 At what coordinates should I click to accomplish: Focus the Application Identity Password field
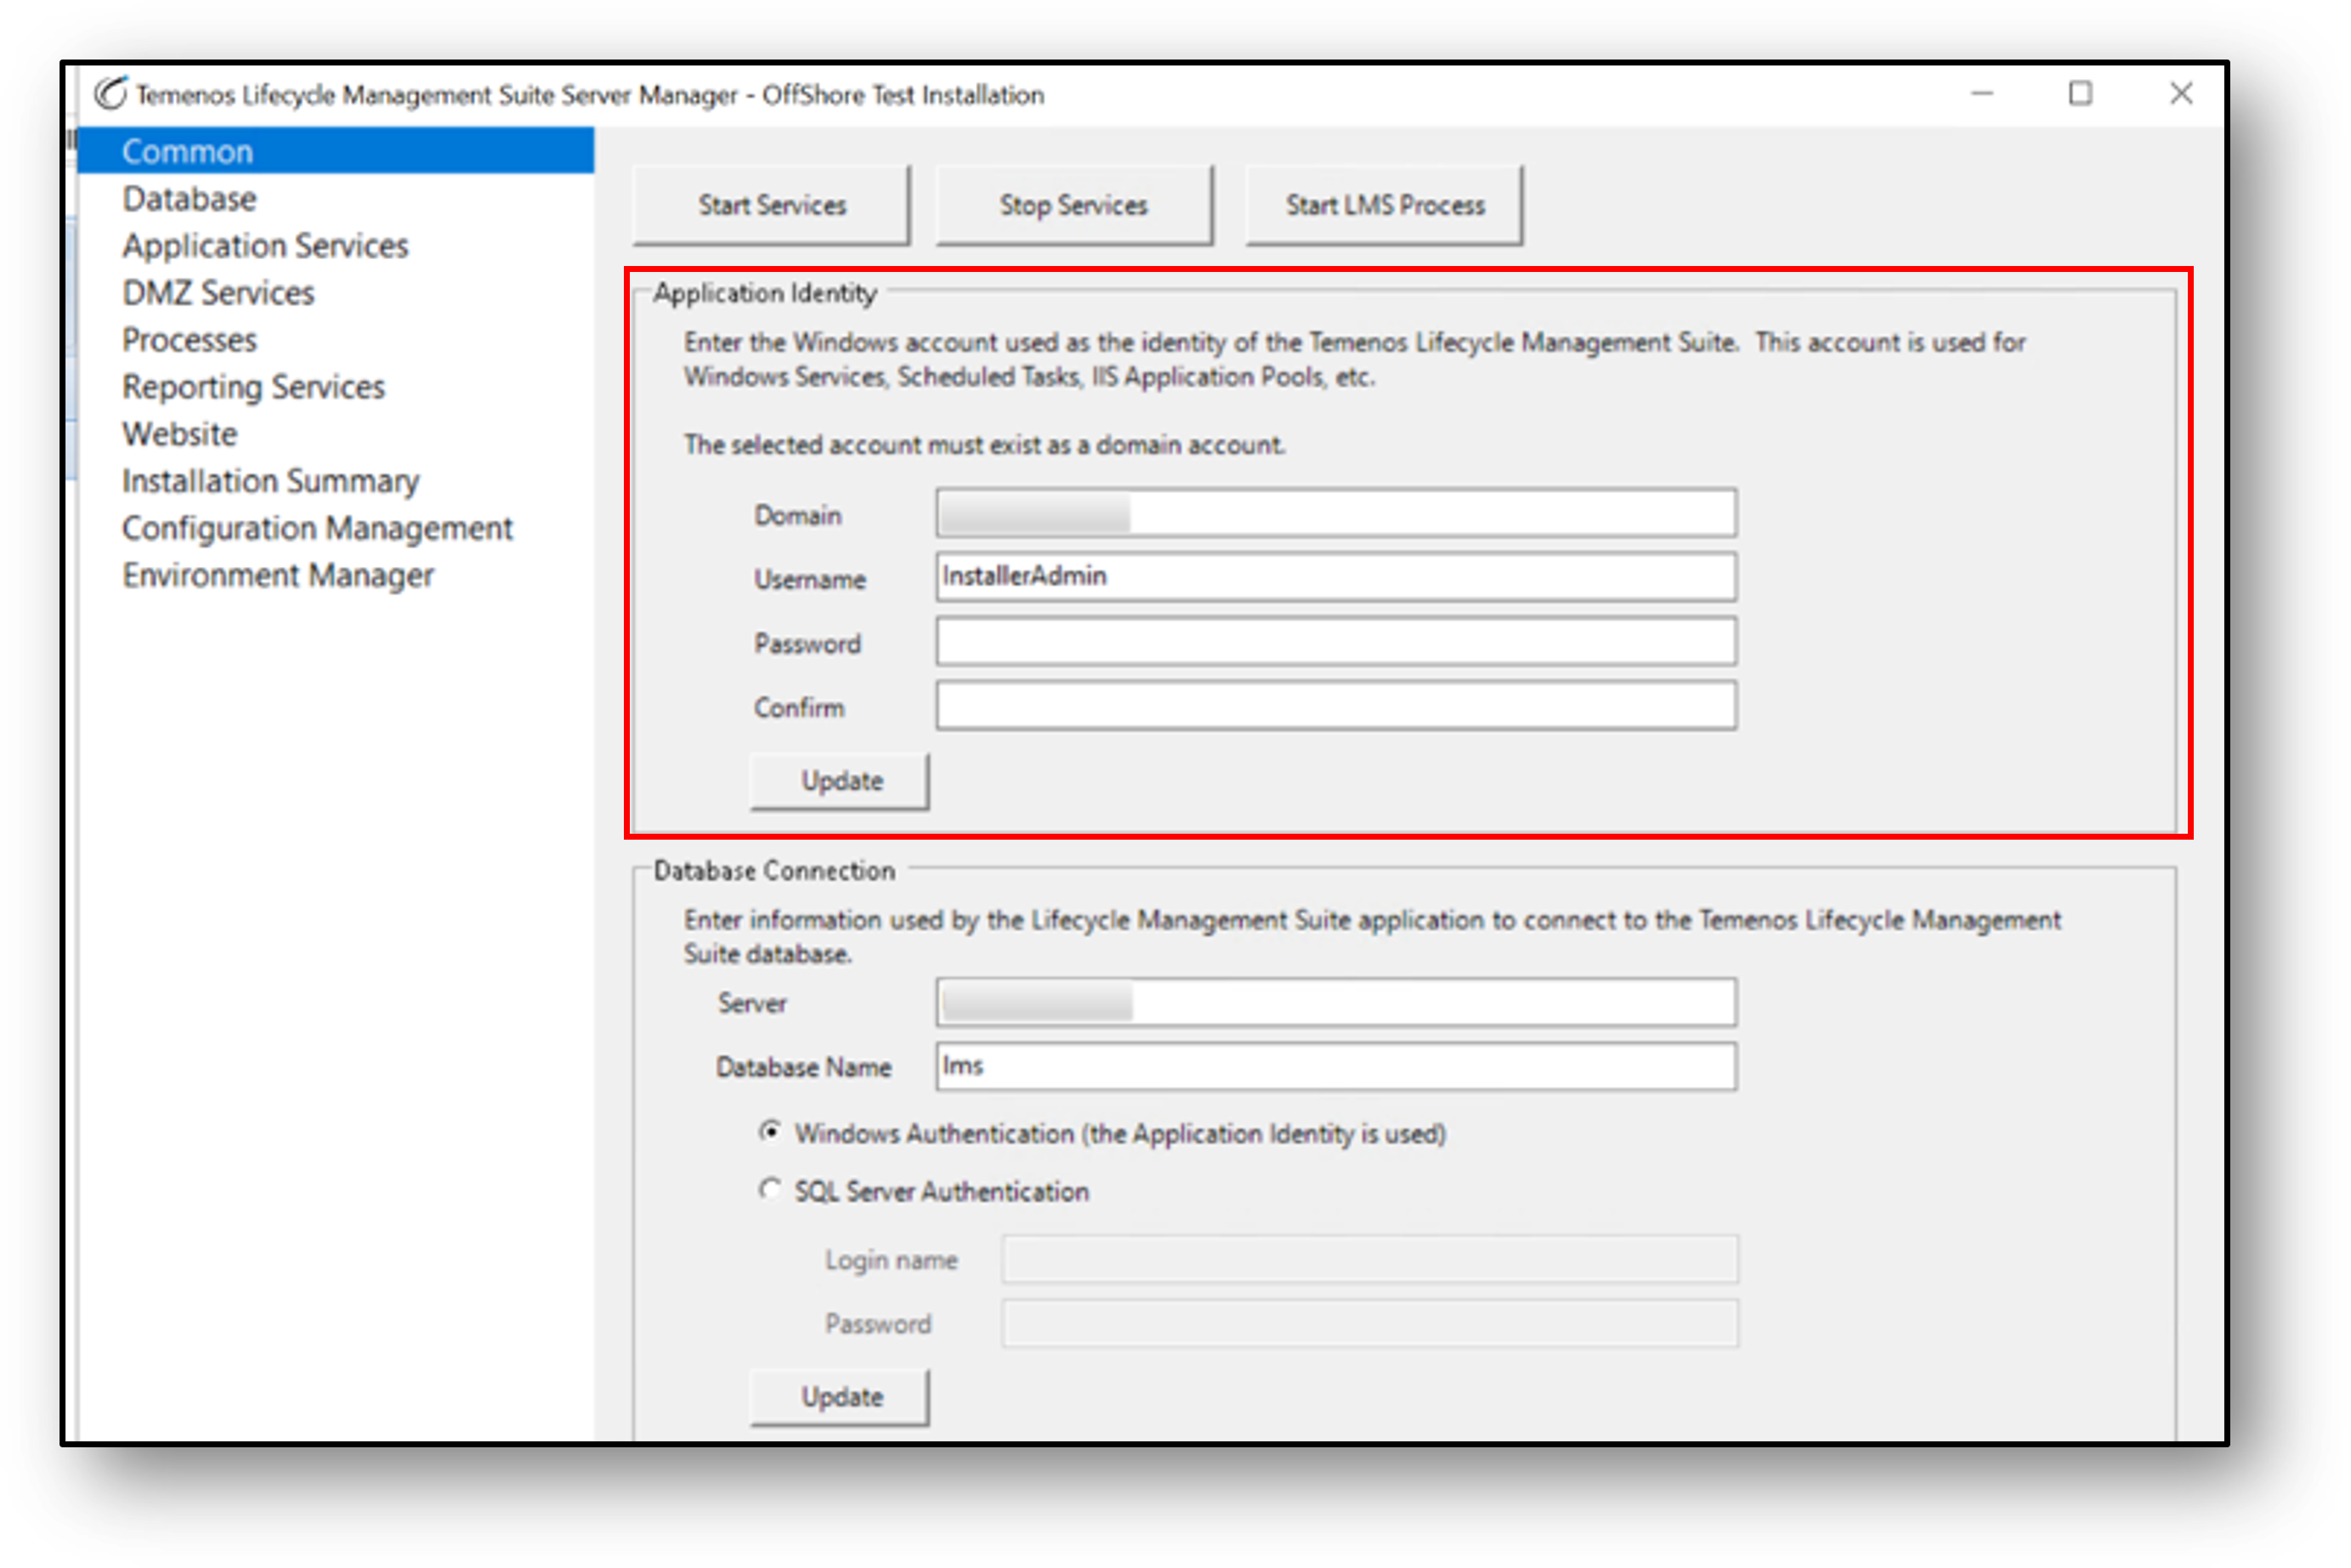(1336, 642)
